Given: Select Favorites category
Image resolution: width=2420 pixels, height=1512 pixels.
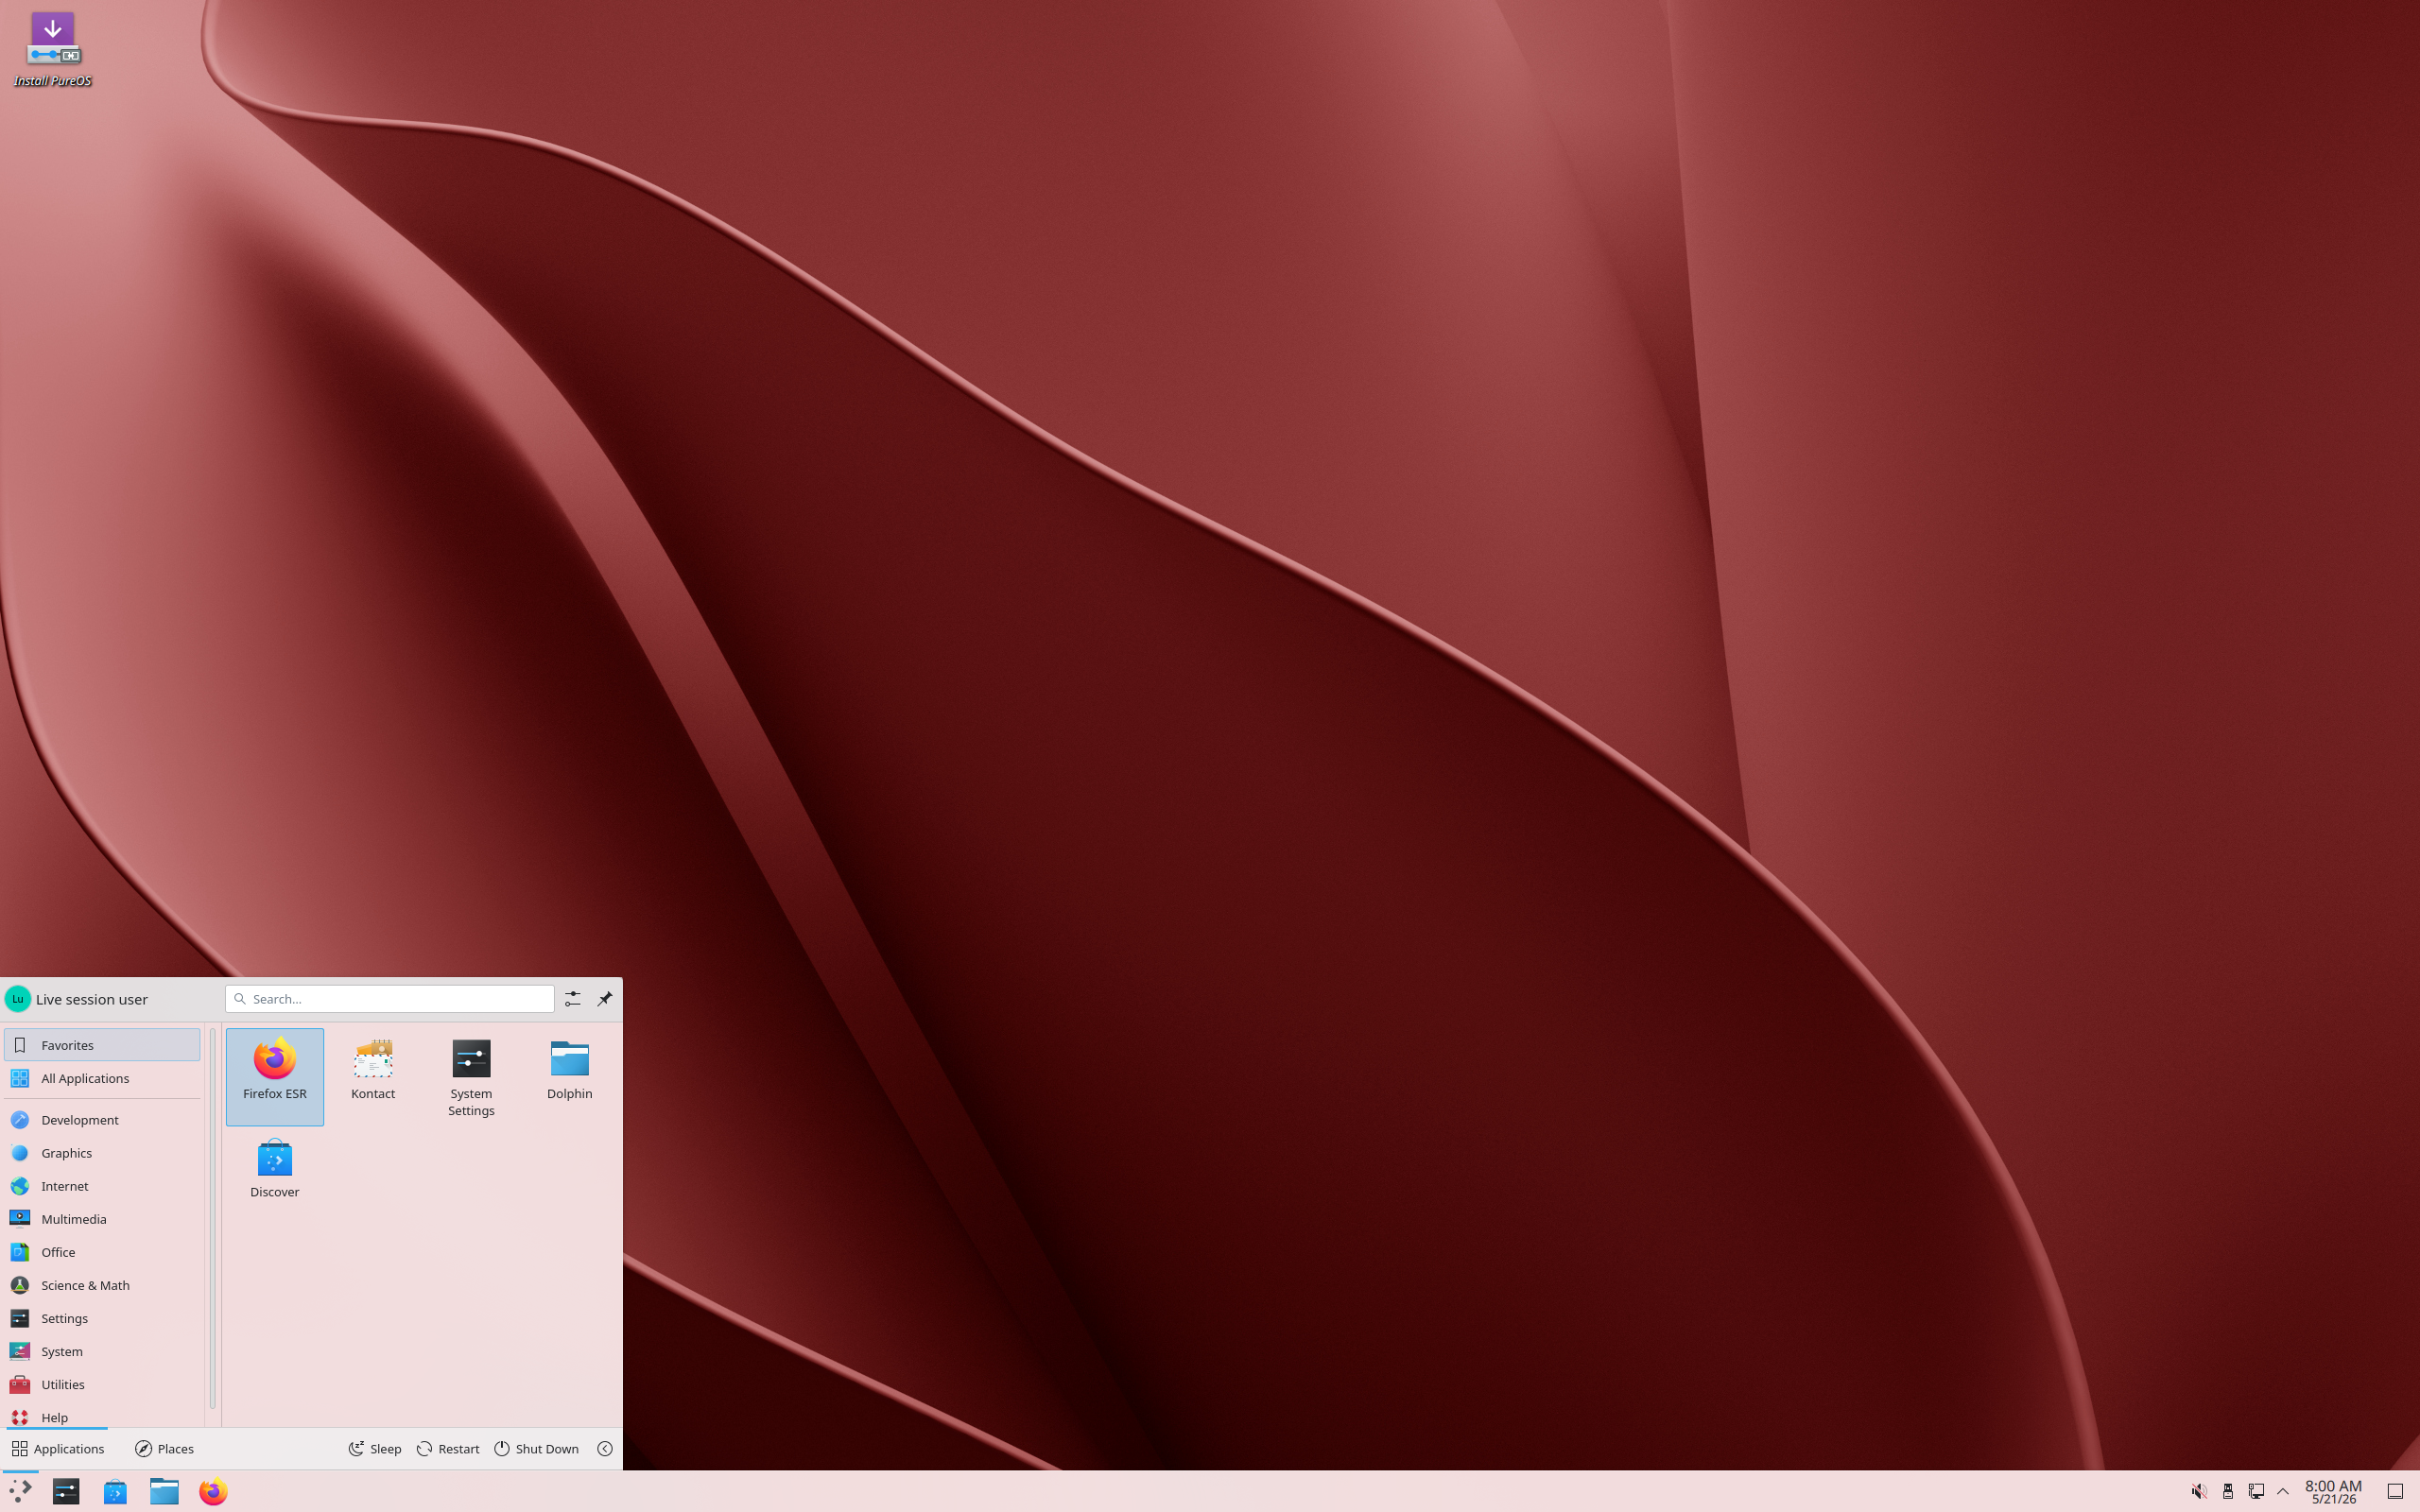Looking at the screenshot, I should (x=102, y=1045).
